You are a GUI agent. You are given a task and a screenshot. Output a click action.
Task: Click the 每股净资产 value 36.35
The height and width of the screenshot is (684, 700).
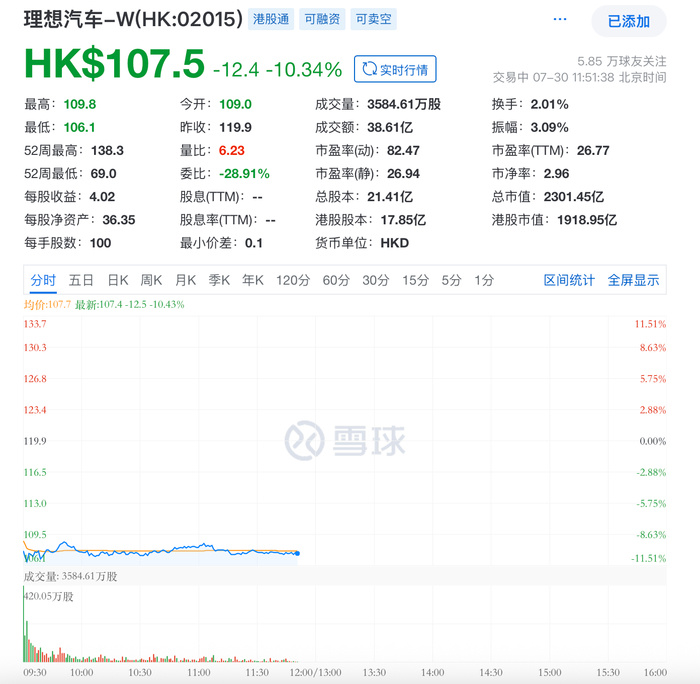(x=119, y=220)
